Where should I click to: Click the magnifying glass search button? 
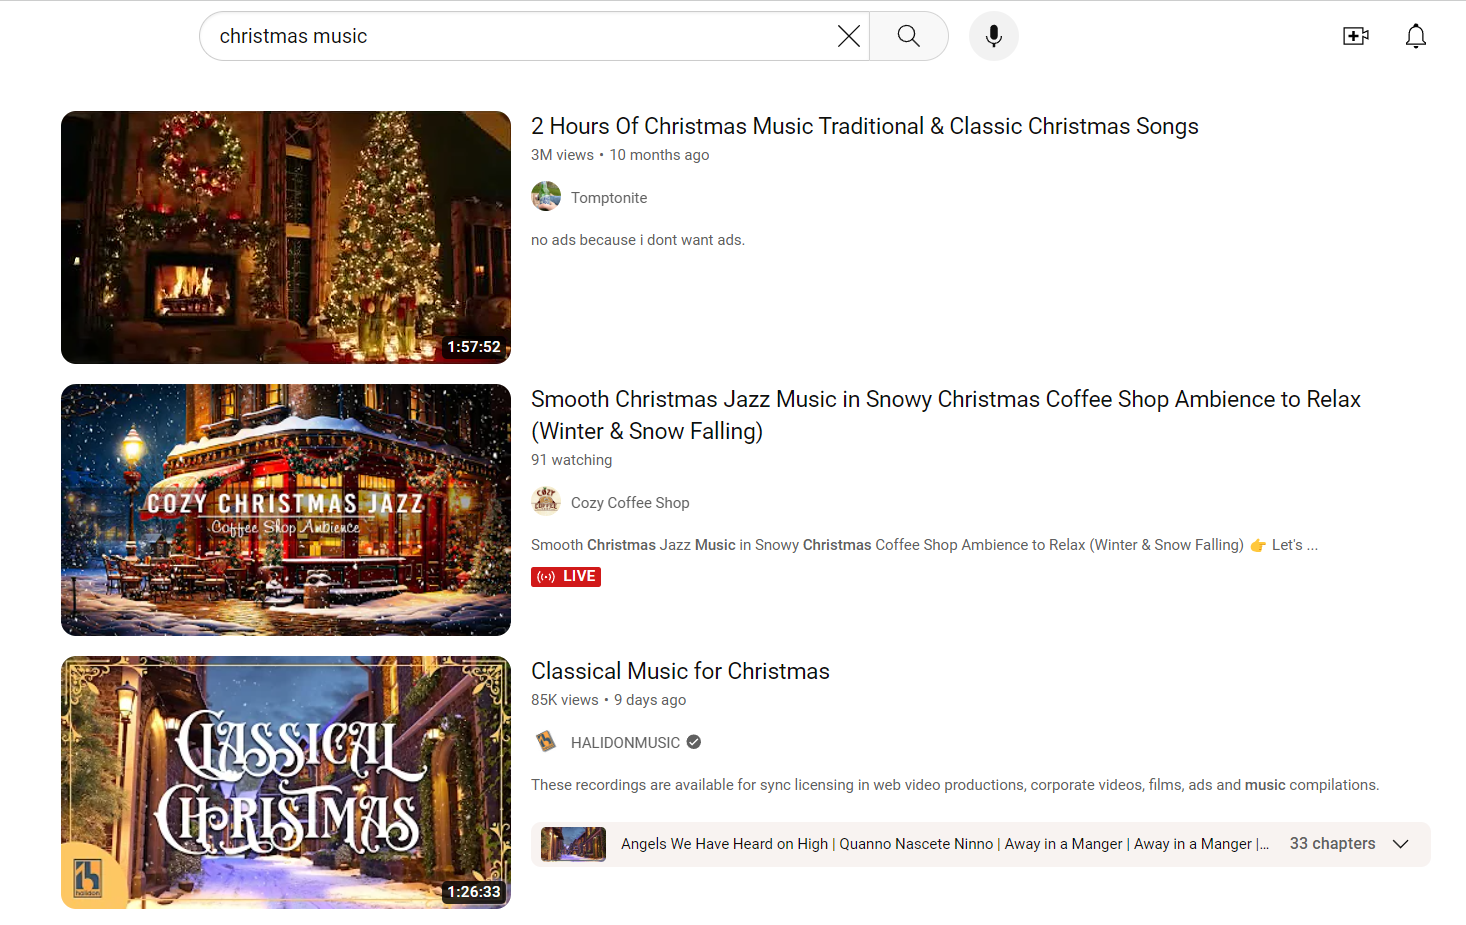(x=908, y=36)
